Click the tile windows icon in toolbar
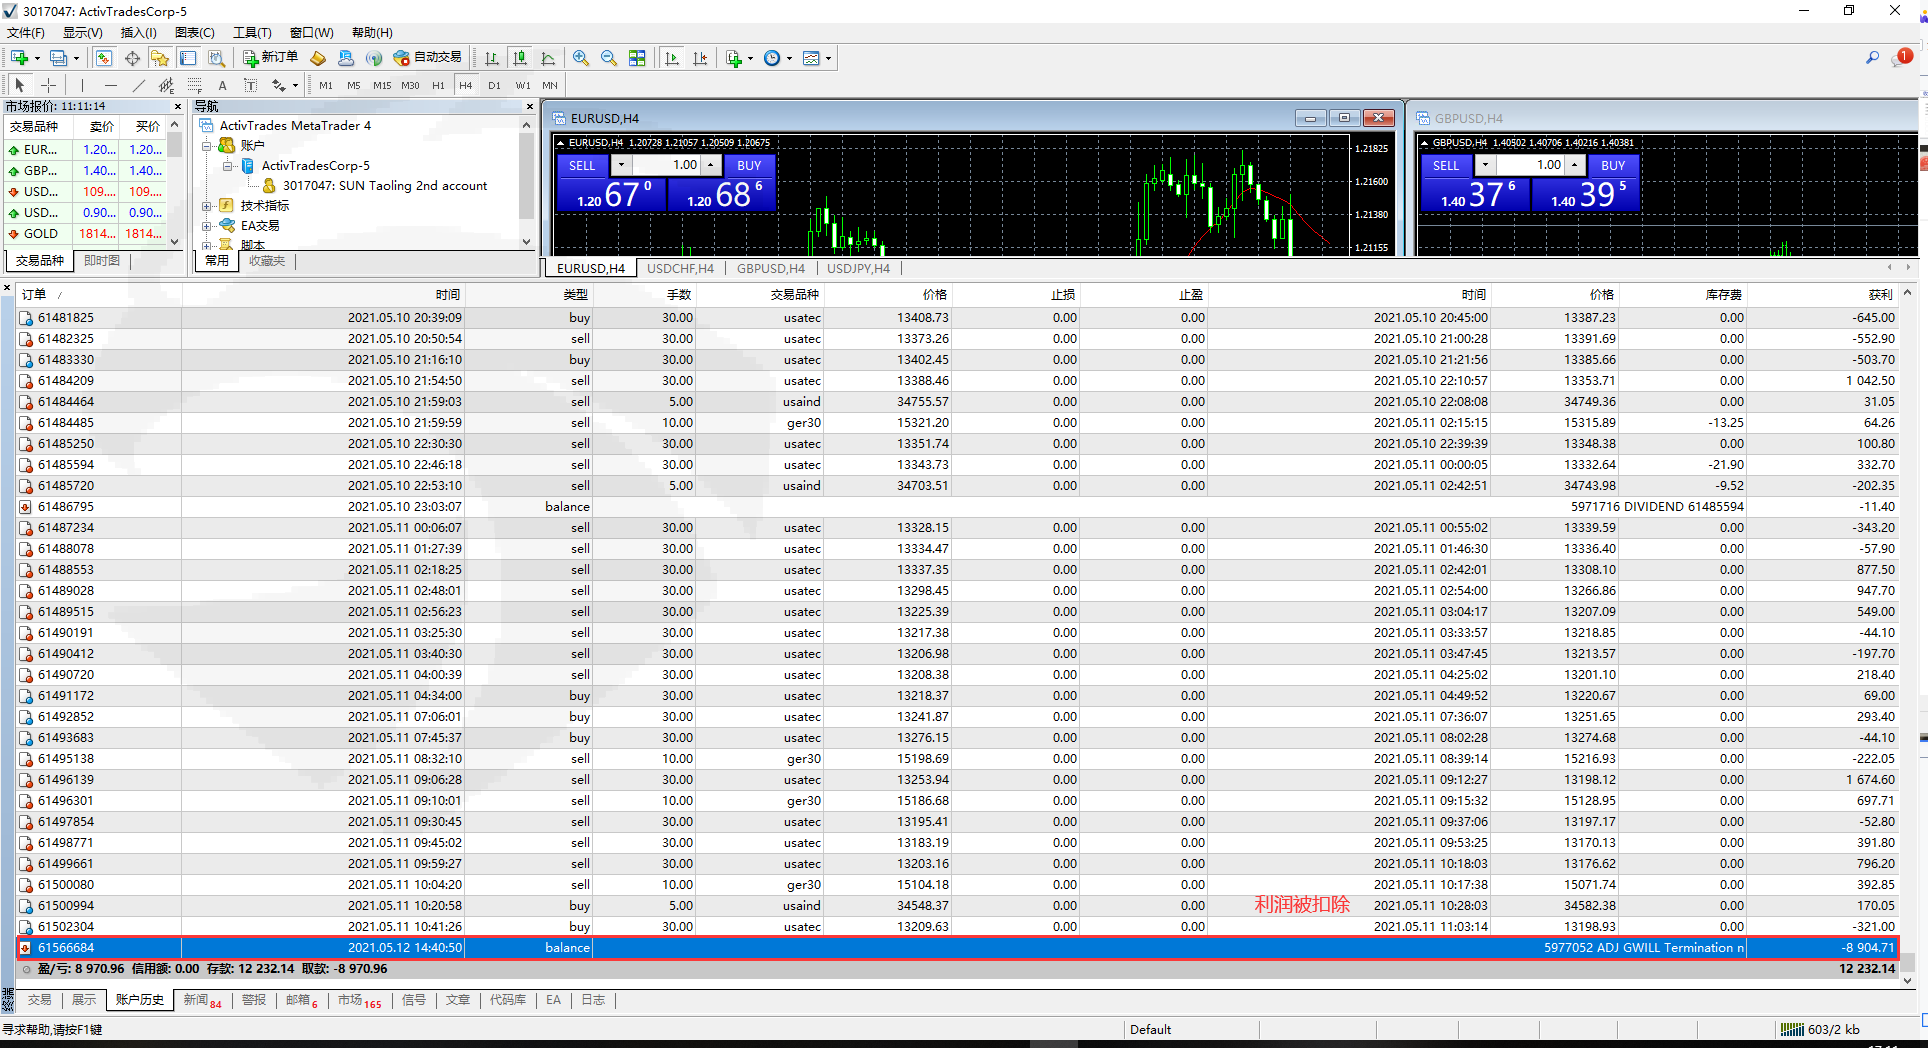1928x1048 pixels. pyautogui.click(x=637, y=58)
